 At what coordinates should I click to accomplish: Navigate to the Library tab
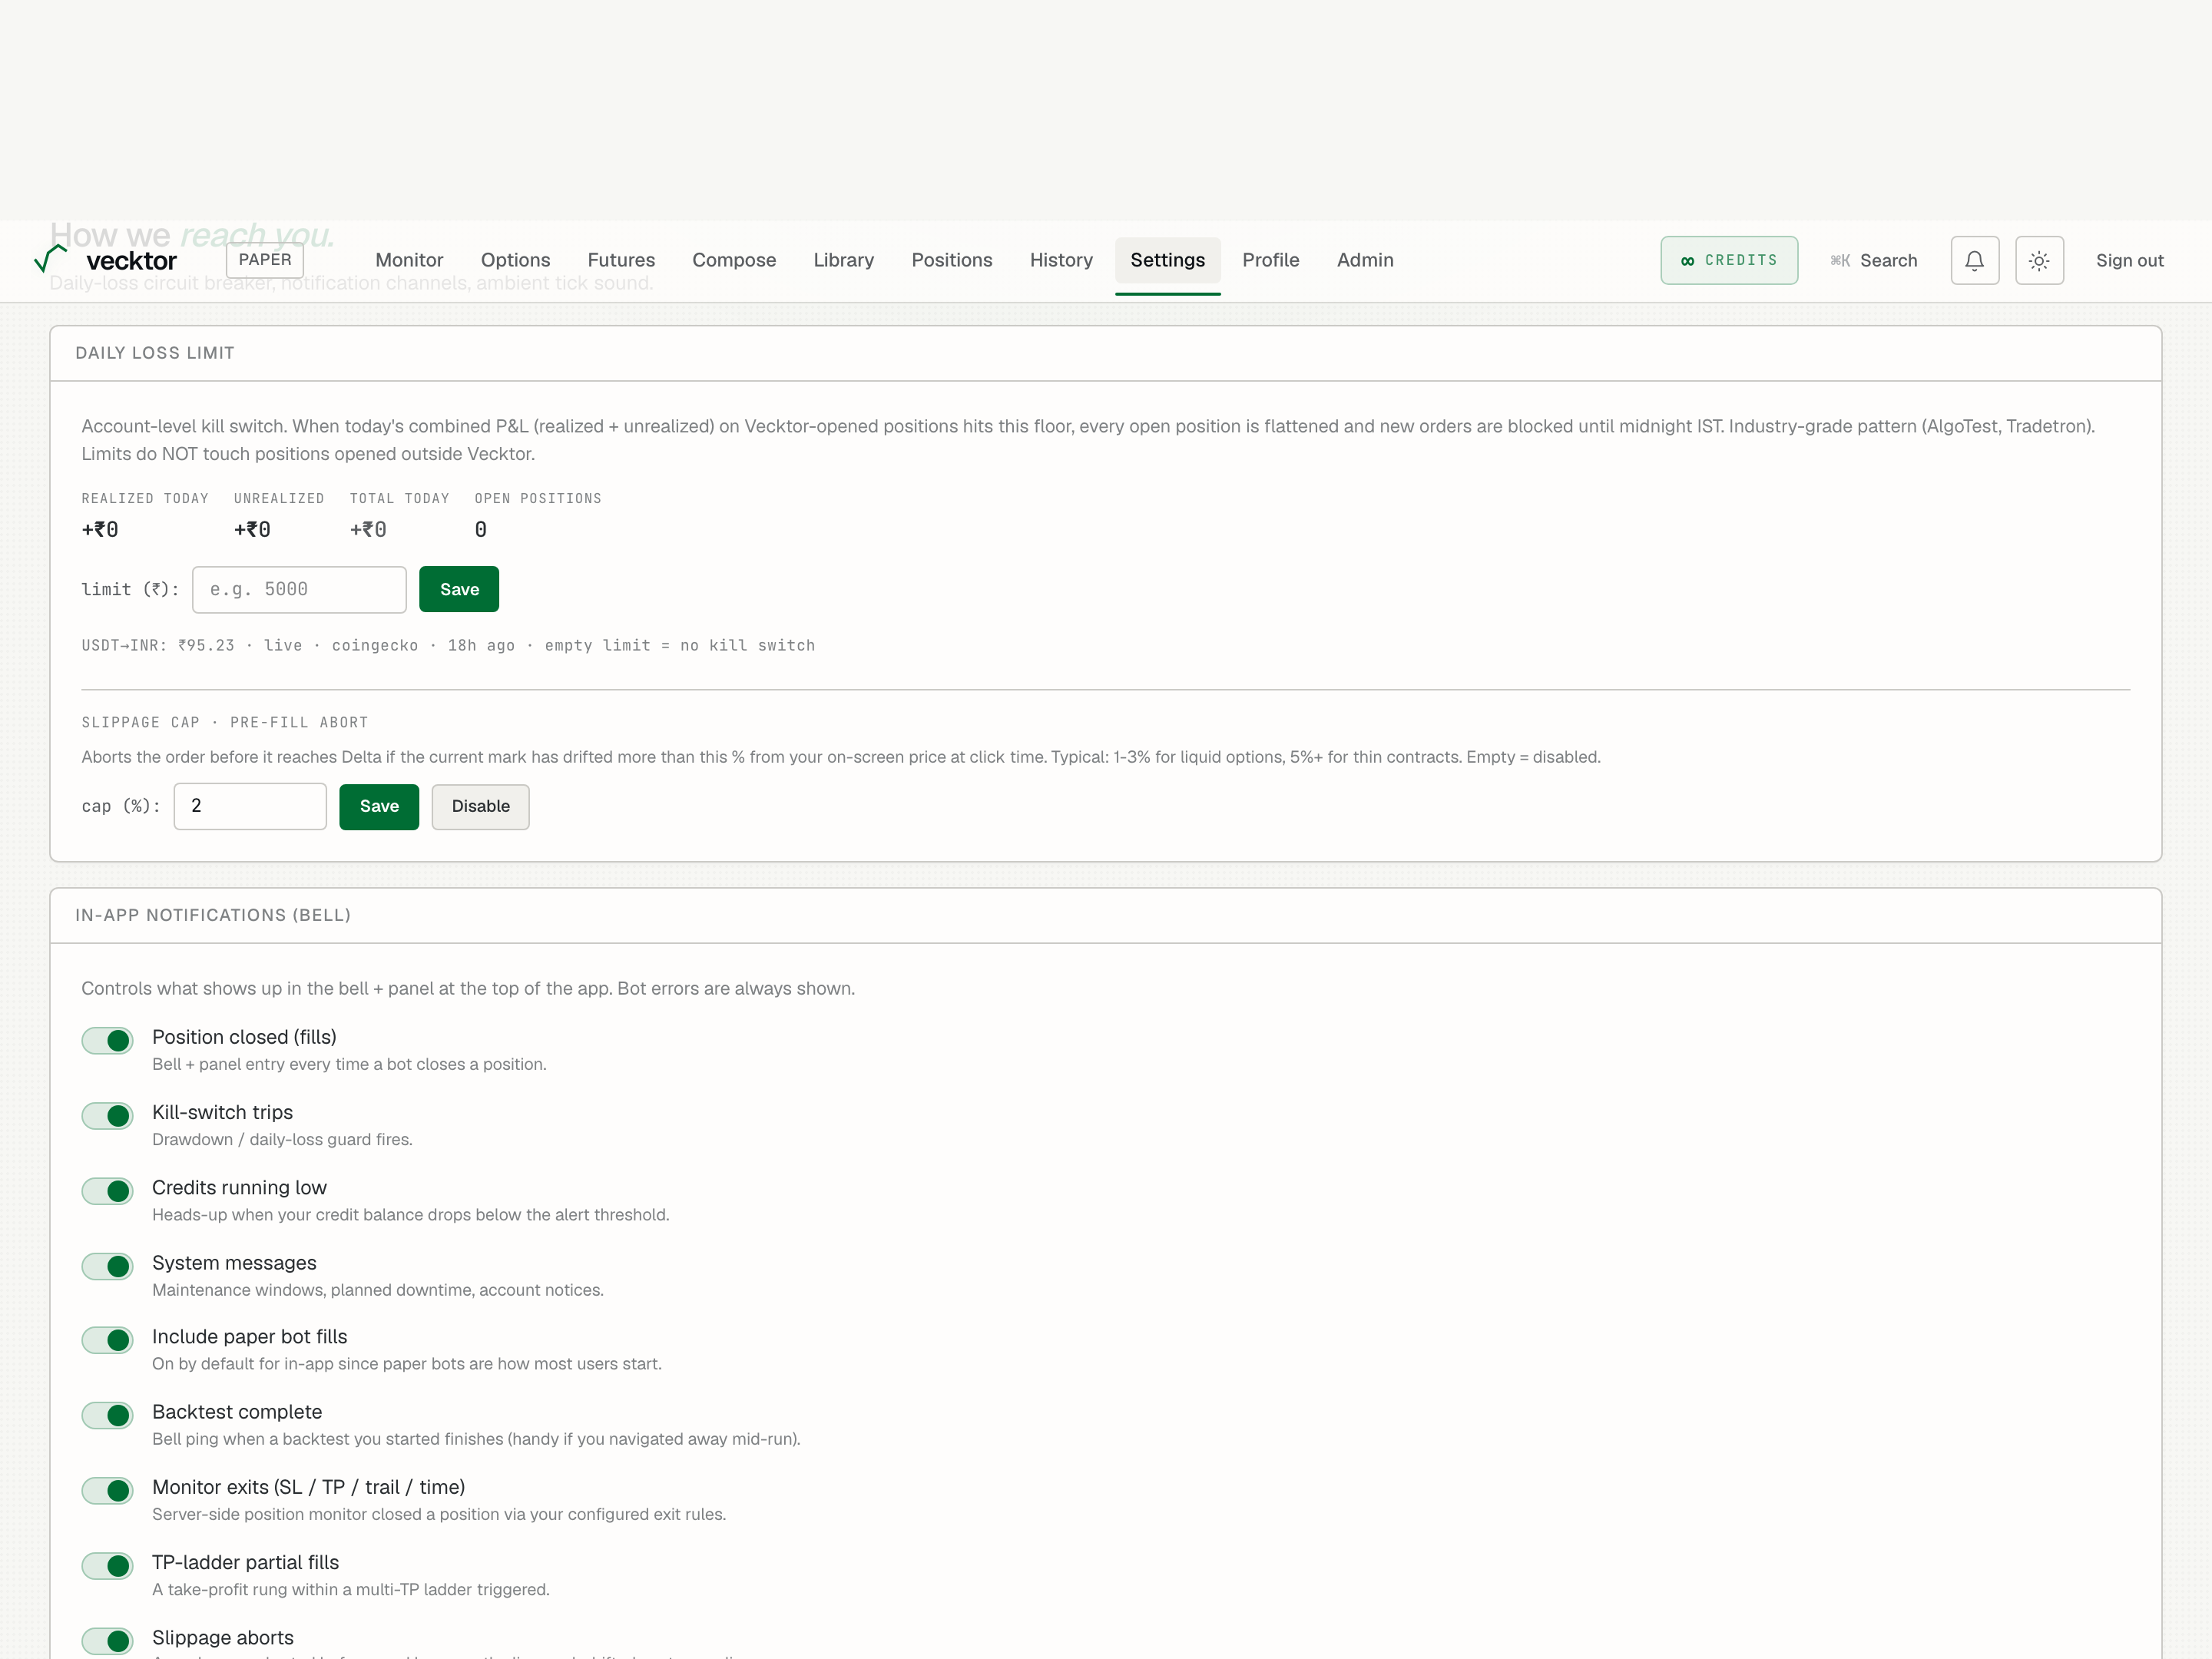(x=843, y=260)
